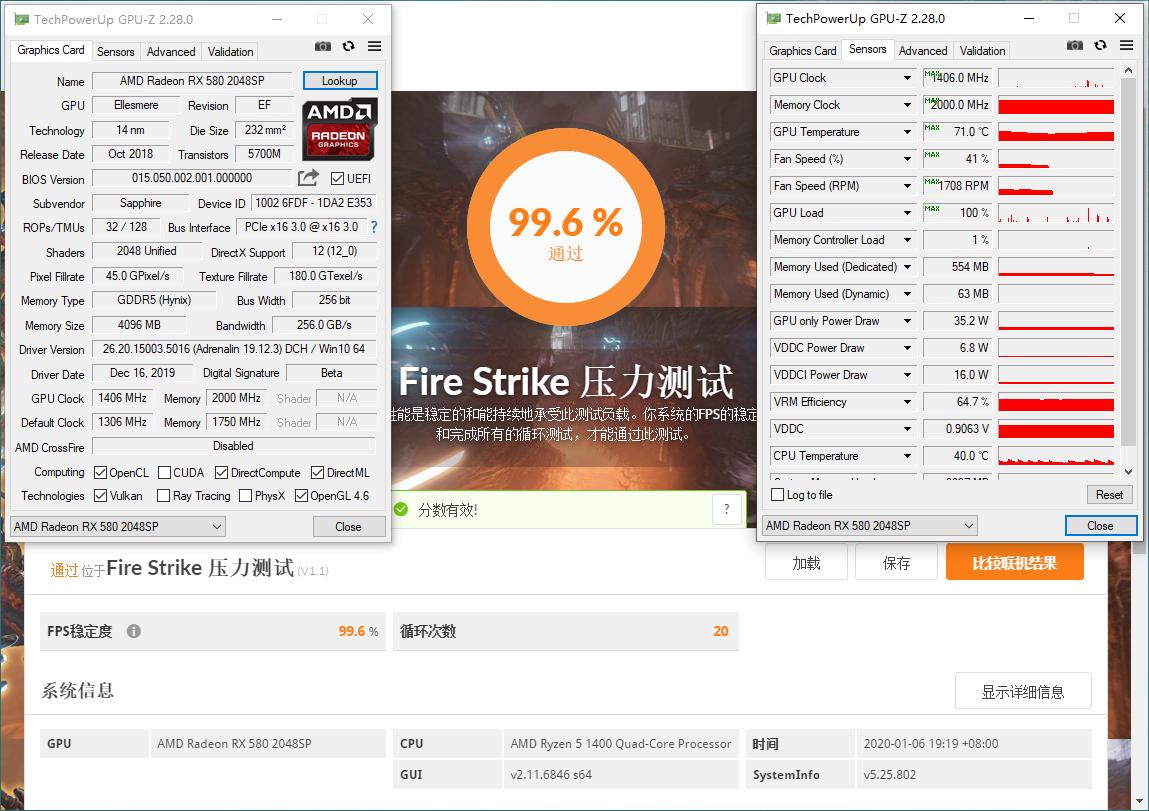Click the GPU Load activity graph
Screen dimensions: 1149x811
click(1055, 212)
